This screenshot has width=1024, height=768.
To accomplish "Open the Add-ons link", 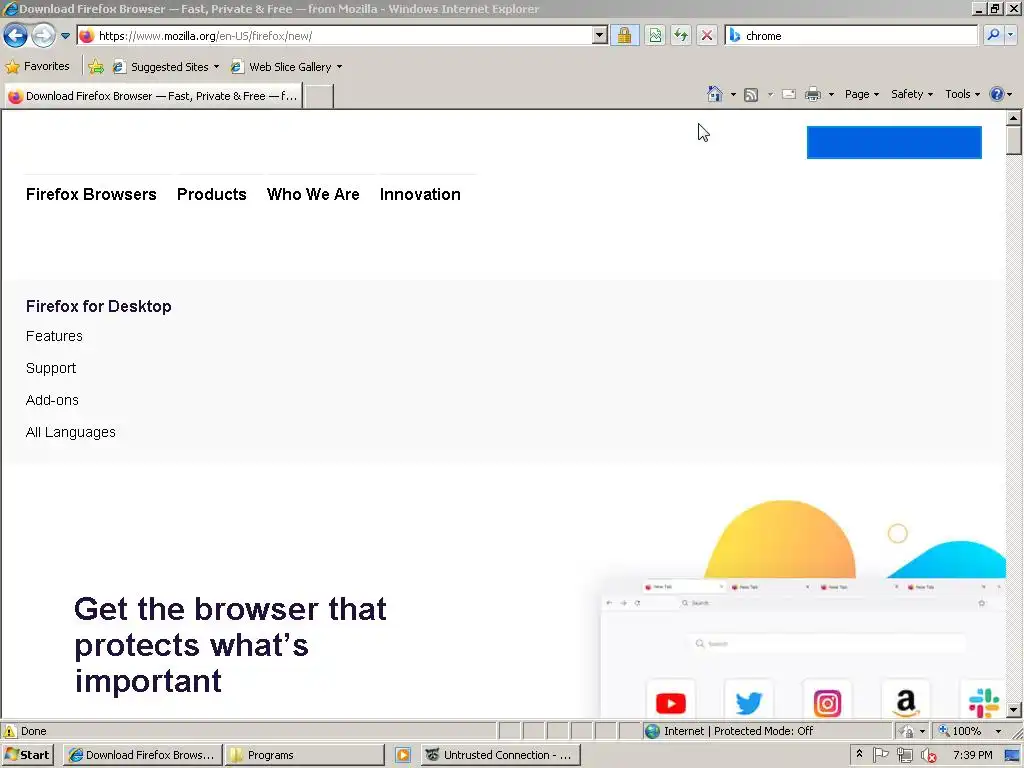I will coord(52,400).
